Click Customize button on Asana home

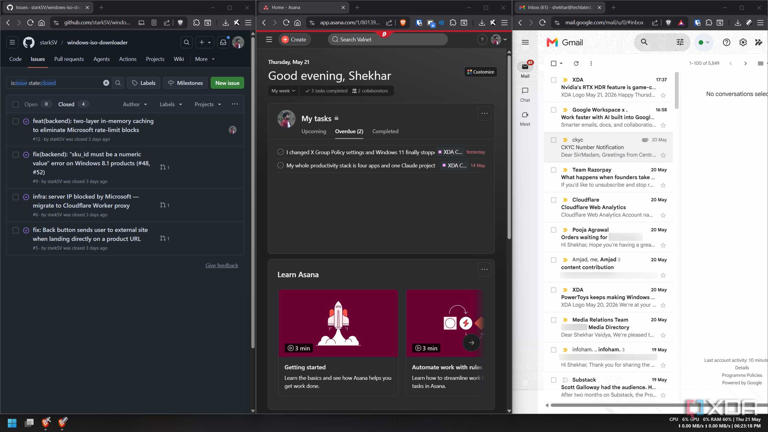point(480,72)
